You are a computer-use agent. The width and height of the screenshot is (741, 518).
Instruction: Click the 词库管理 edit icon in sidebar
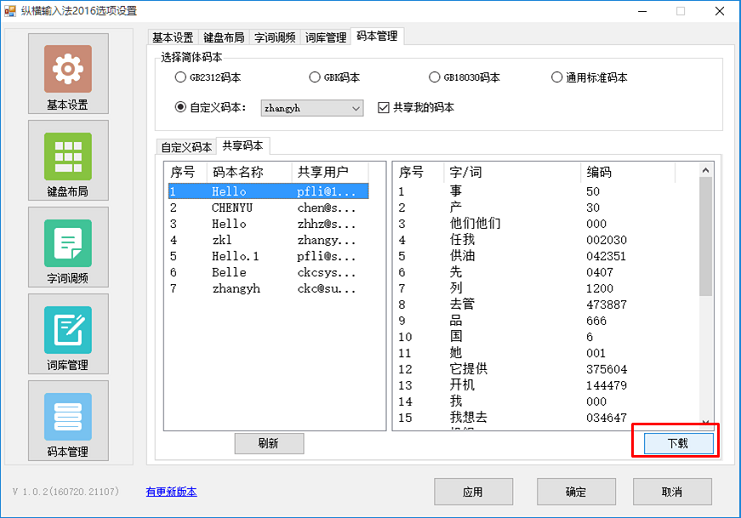(x=67, y=330)
